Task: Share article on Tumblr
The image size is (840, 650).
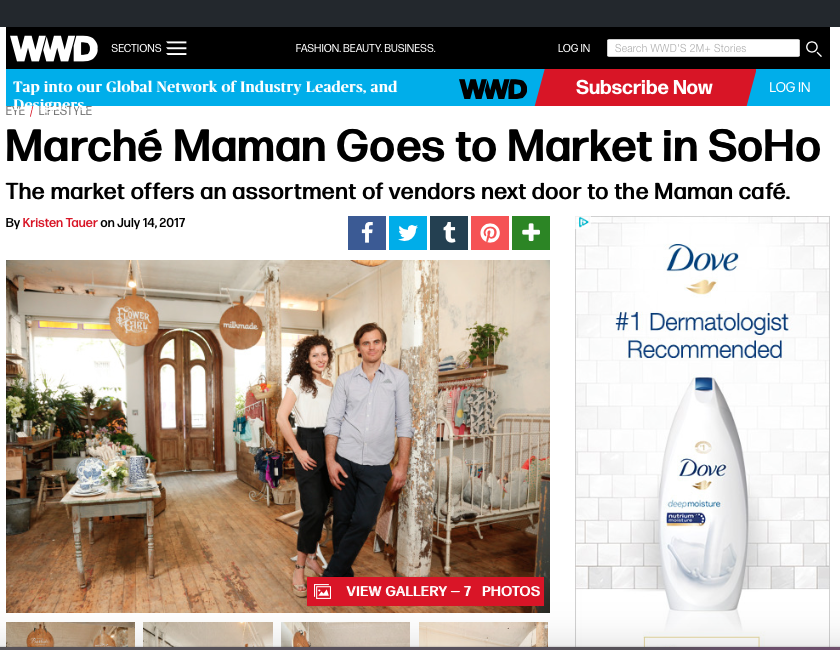Action: [x=449, y=233]
